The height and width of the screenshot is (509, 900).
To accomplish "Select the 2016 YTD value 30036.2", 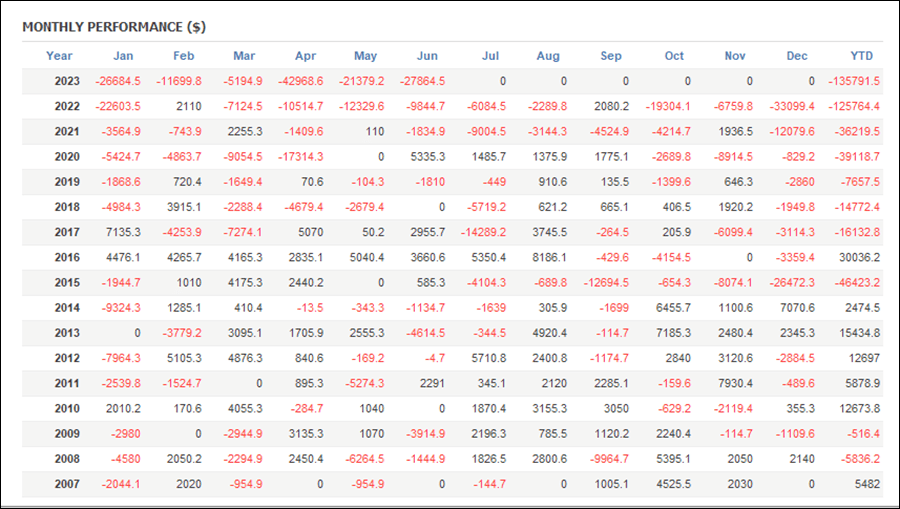I will (x=859, y=257).
